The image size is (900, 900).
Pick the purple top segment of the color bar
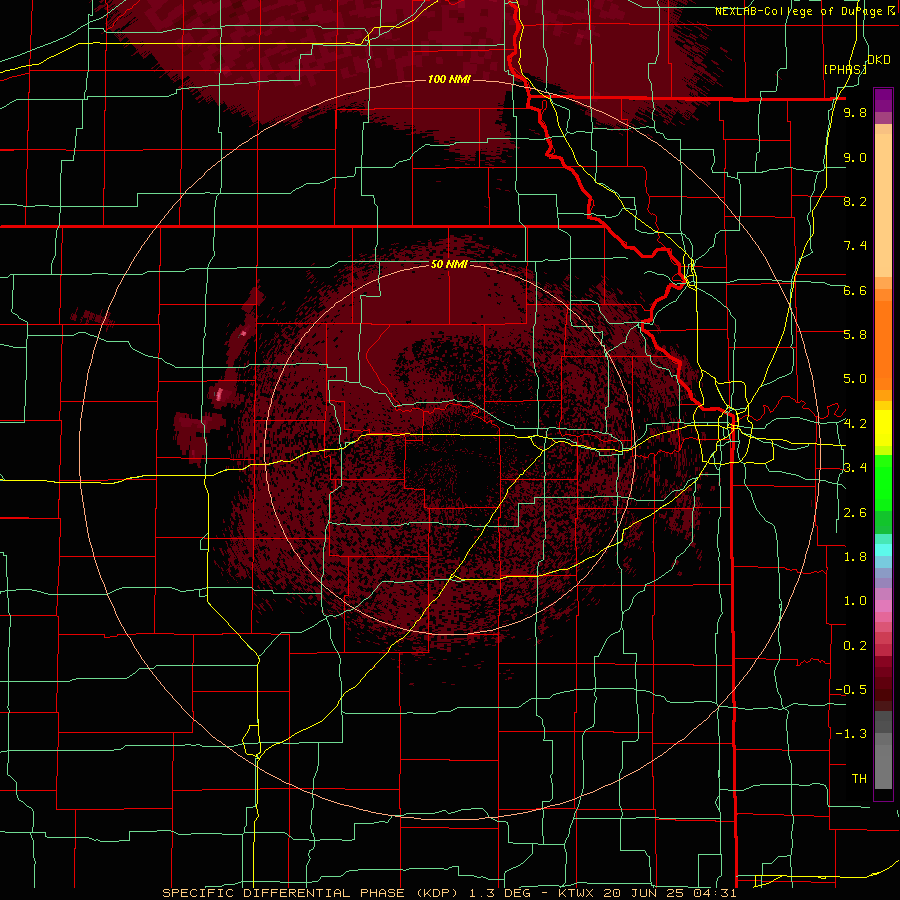point(883,100)
